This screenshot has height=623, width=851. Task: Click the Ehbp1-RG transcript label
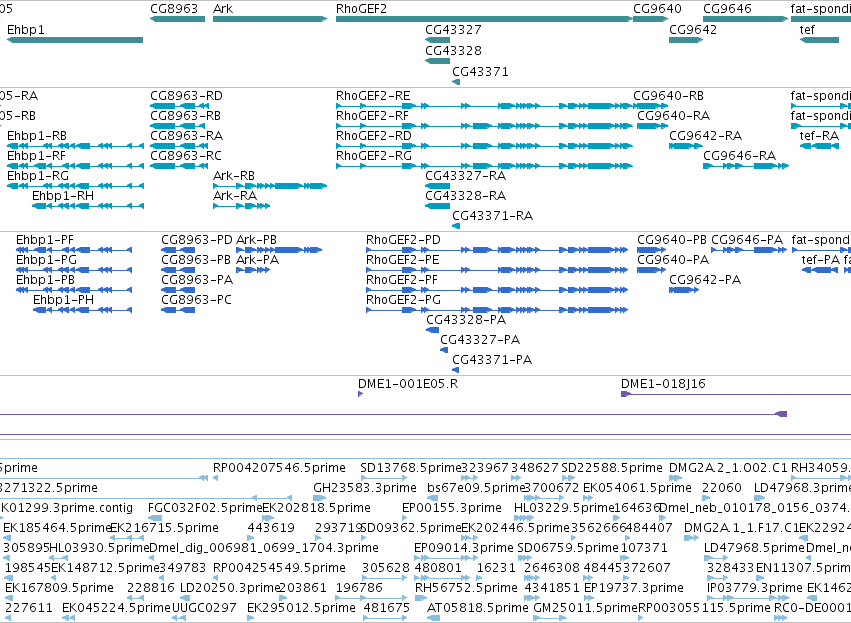point(37,176)
